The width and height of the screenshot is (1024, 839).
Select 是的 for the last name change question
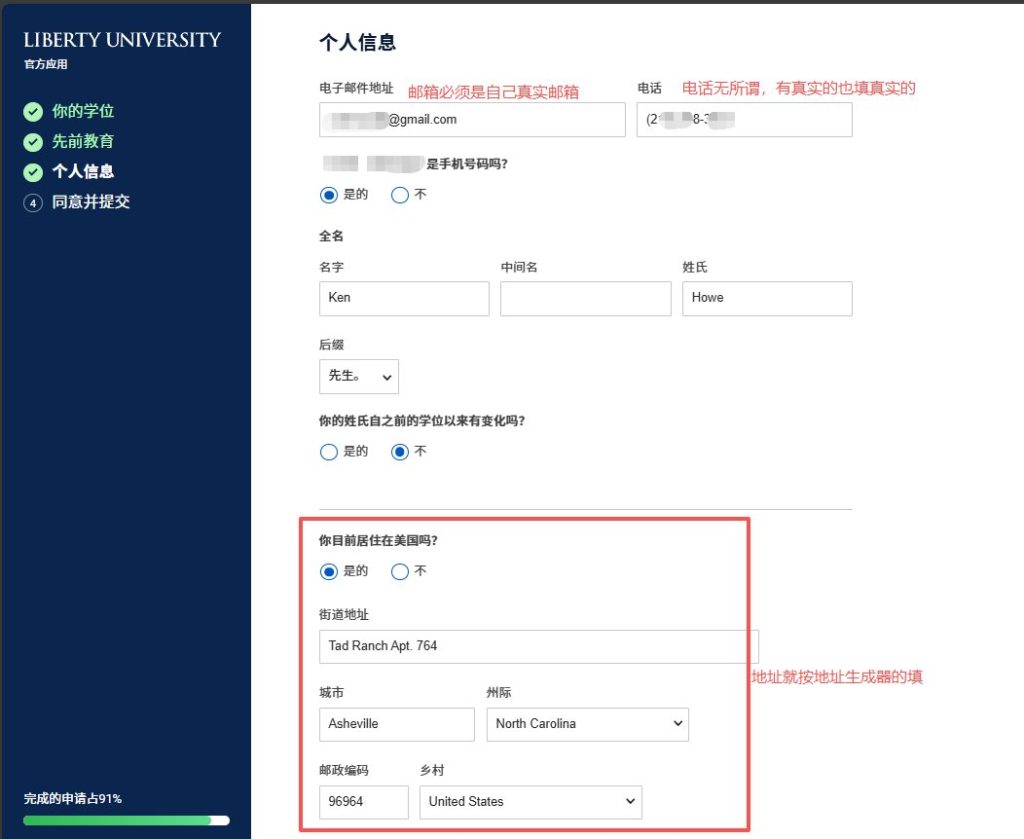point(328,451)
